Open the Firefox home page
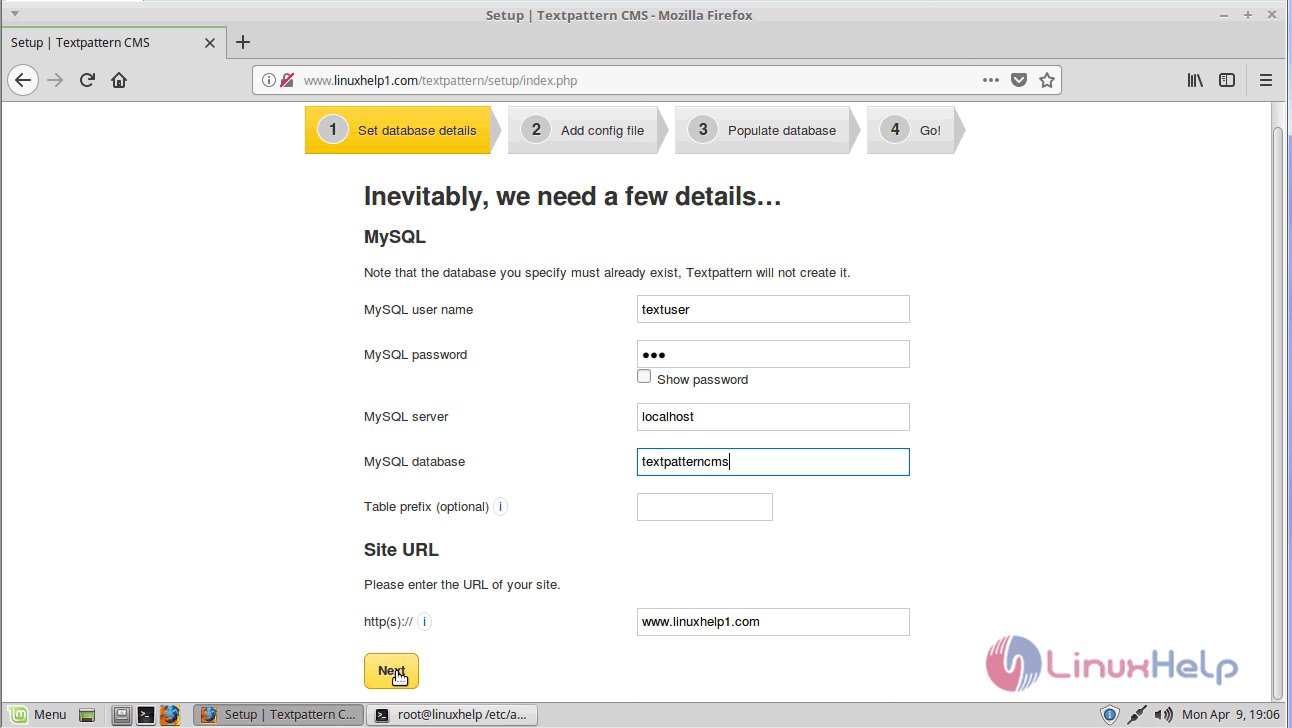This screenshot has height=728, width=1292. pos(119,80)
